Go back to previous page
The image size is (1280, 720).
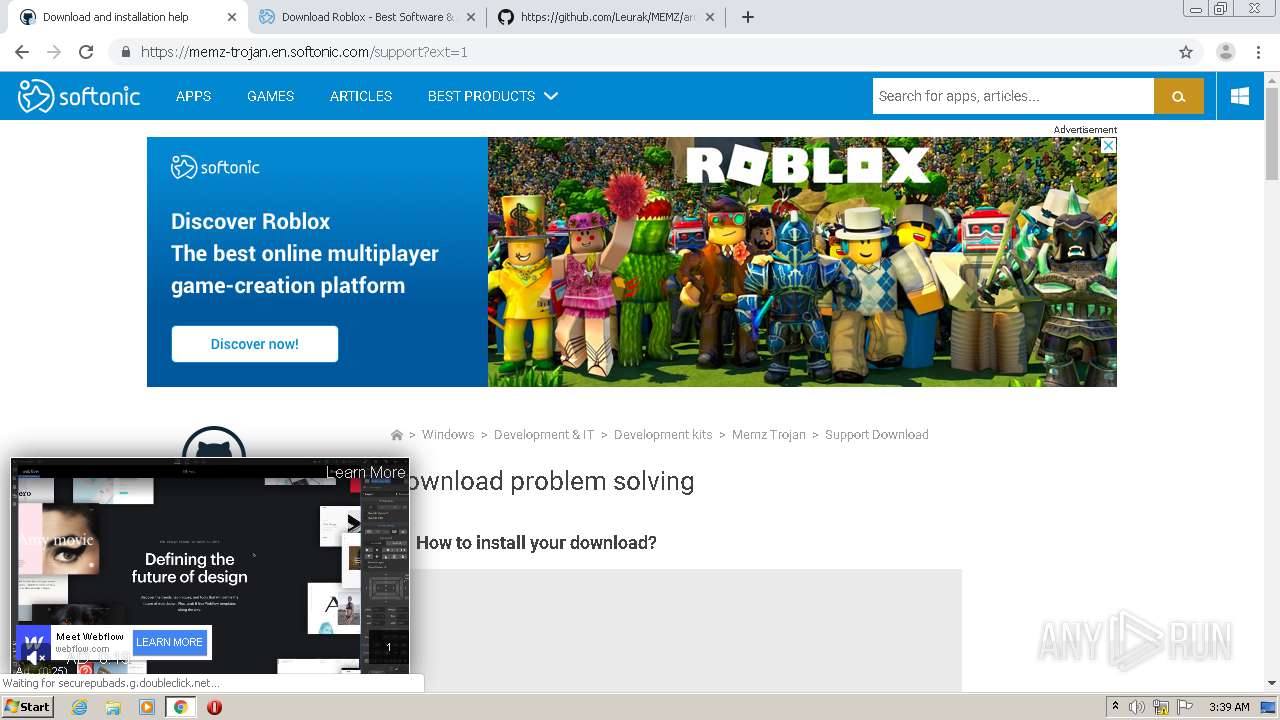[x=22, y=52]
